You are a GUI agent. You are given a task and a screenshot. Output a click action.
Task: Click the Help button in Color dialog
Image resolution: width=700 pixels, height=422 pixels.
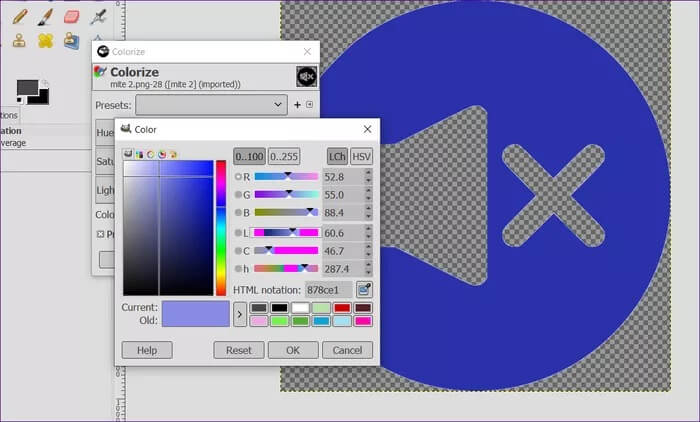coord(147,350)
